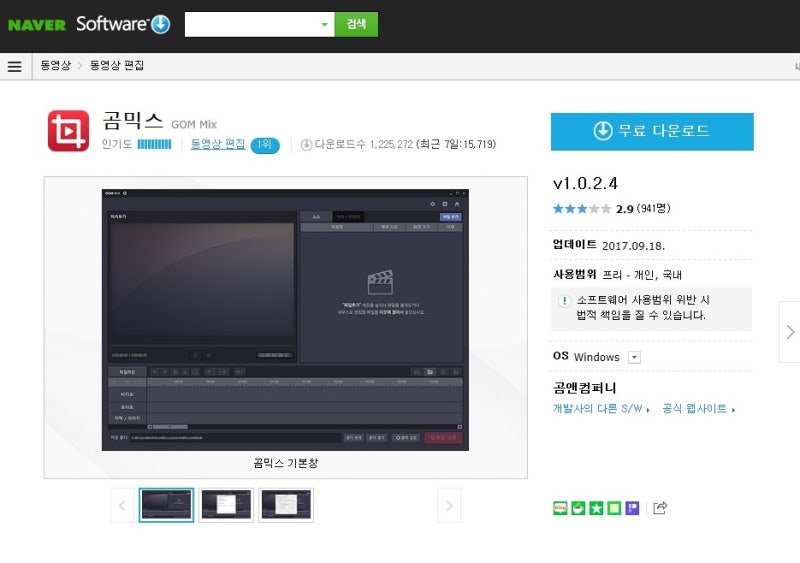Screen dimensions: 800x563
Task: Click the NAVER logo
Action: coord(37,25)
